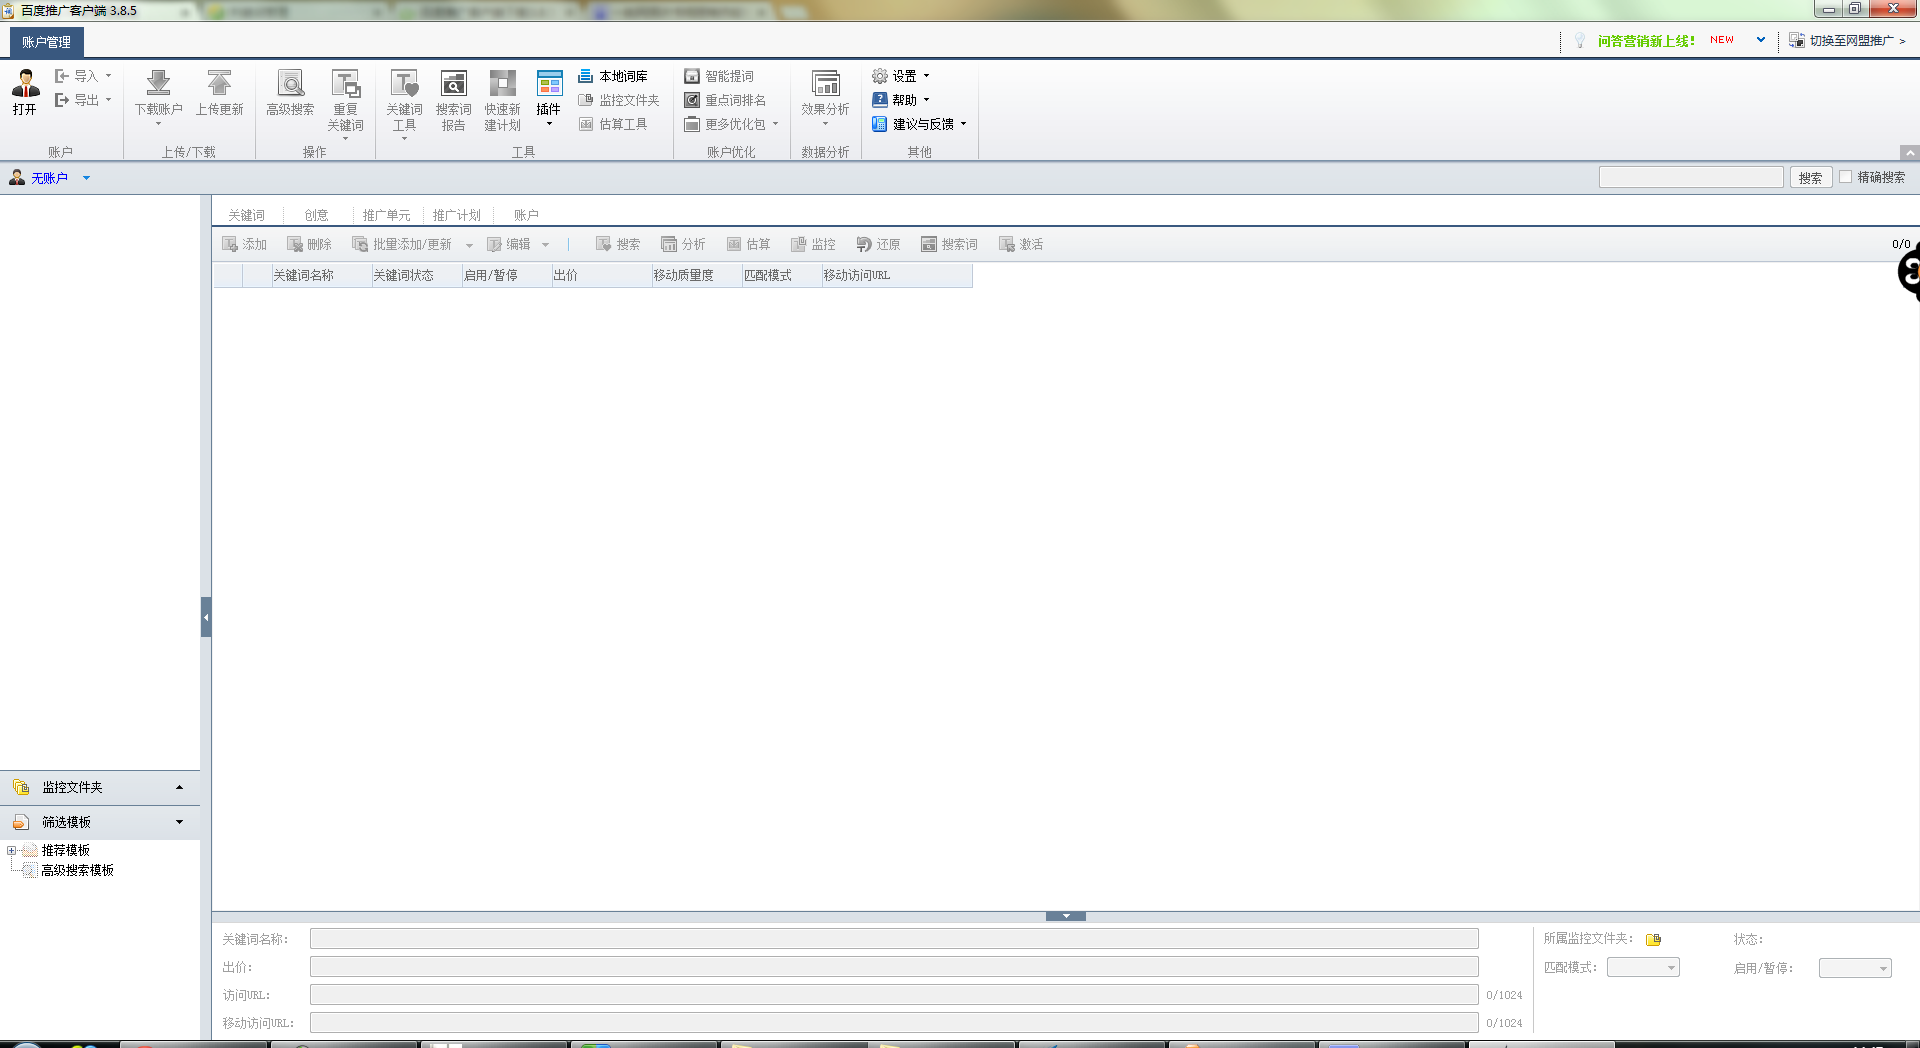This screenshot has height=1048, width=1920.
Task: Click the 激活 activate button
Action: coord(1021,244)
